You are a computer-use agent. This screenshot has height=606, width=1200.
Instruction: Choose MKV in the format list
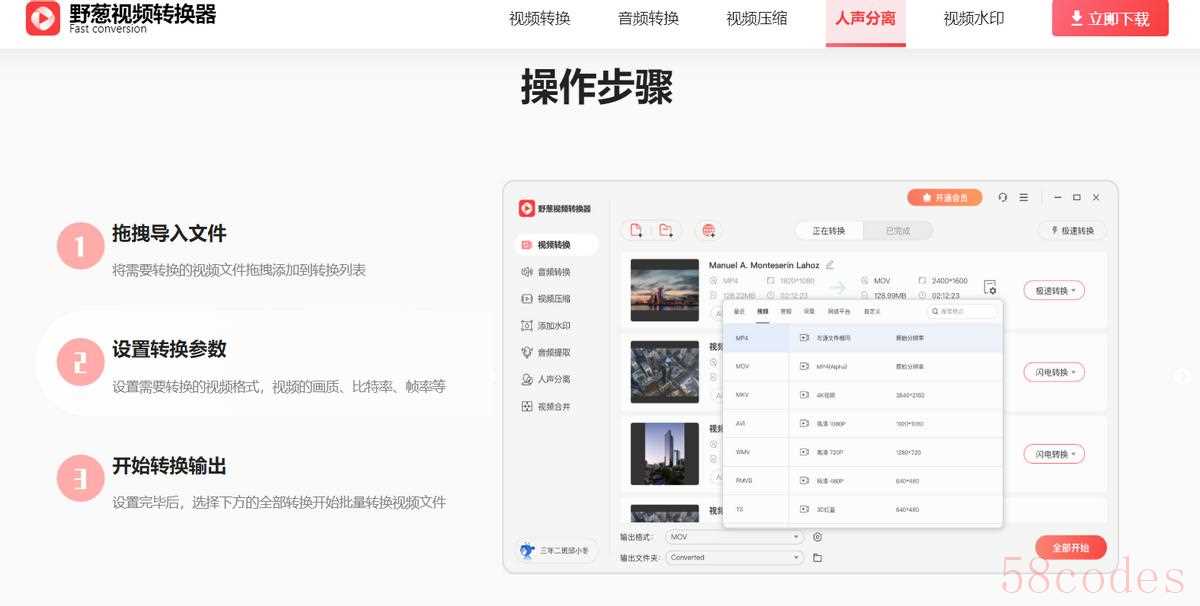(743, 395)
